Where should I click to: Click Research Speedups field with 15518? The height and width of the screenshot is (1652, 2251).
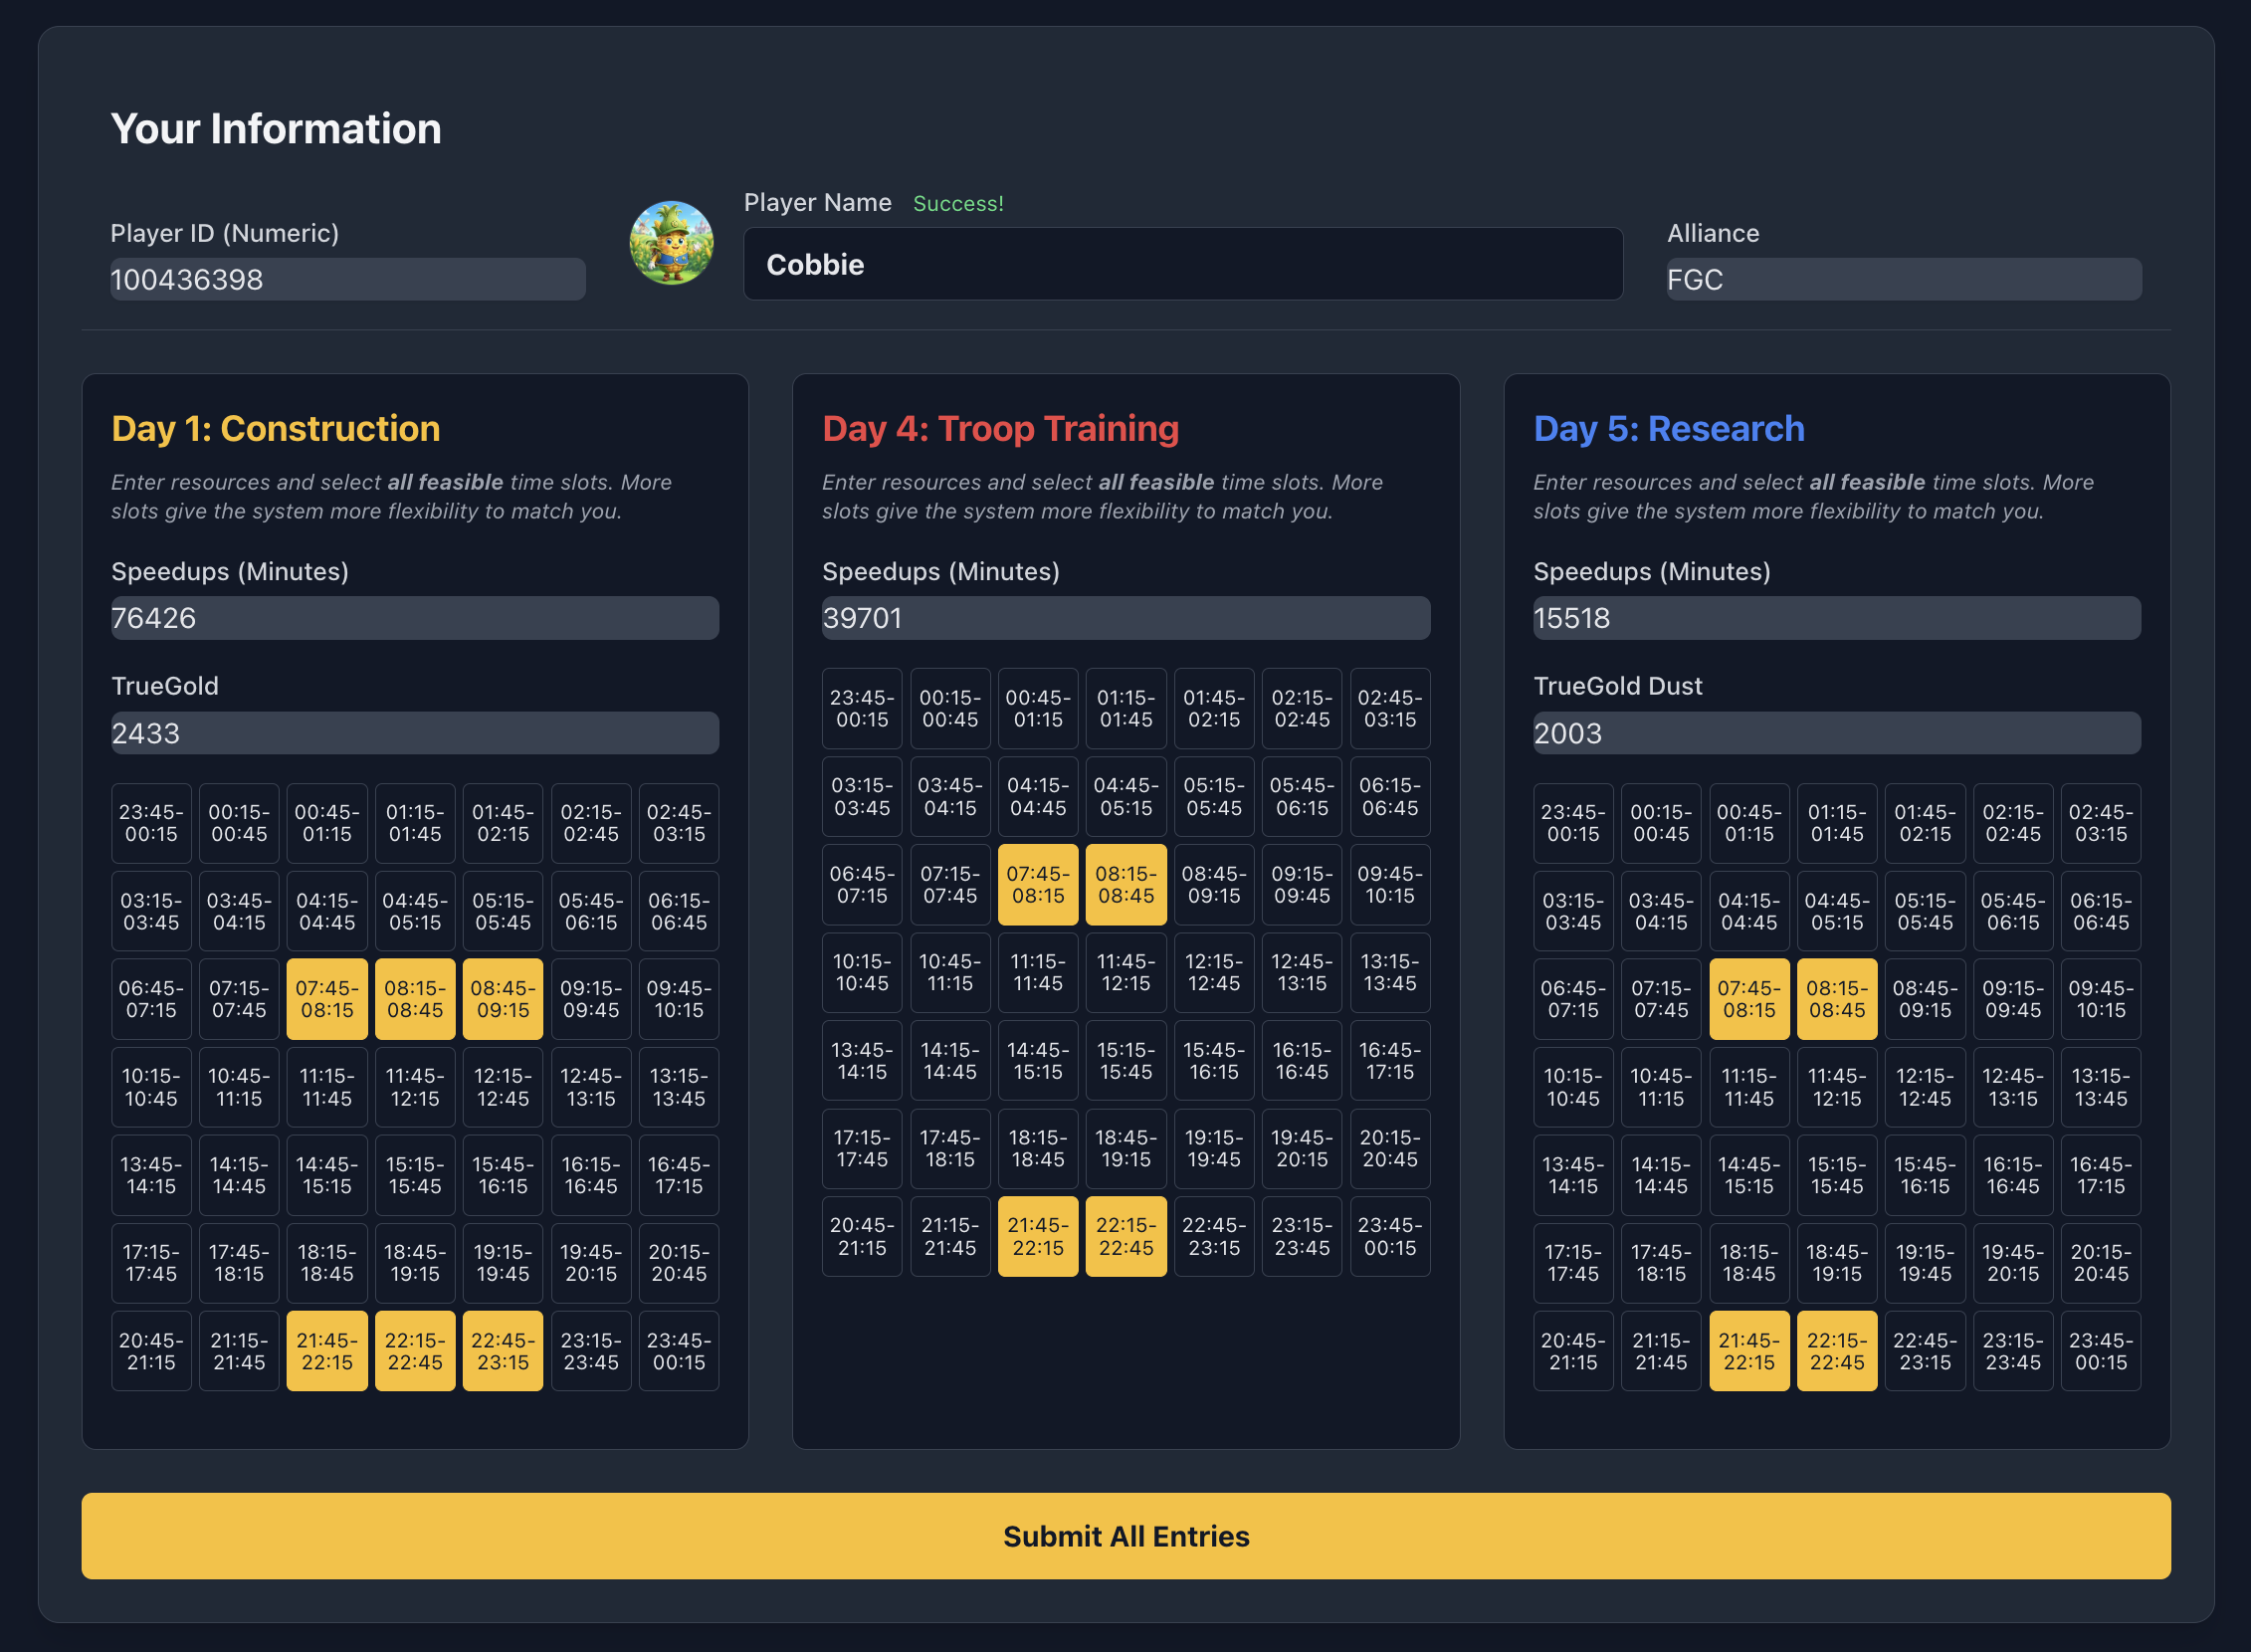(1837, 618)
